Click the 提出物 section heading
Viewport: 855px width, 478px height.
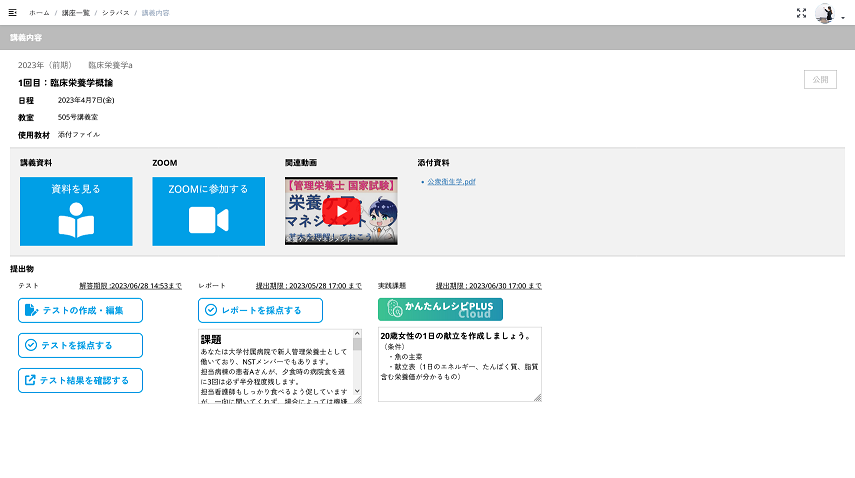pyautogui.click(x=22, y=269)
